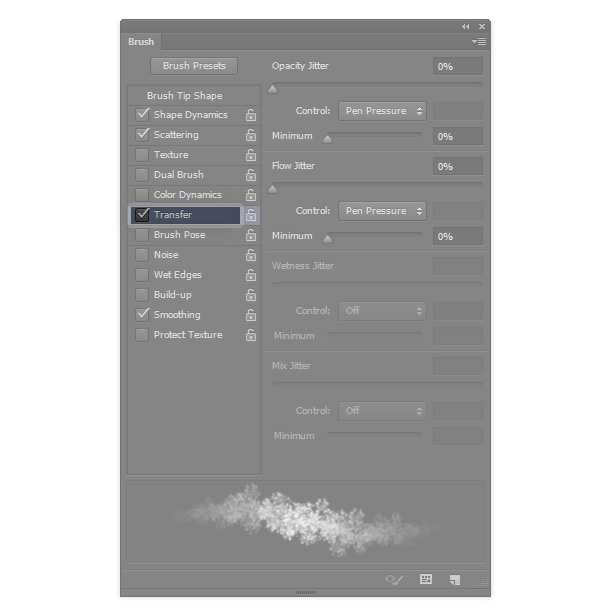Open the Preset Manager icon at panel bottom
This screenshot has width=600, height=613.
pos(426,579)
